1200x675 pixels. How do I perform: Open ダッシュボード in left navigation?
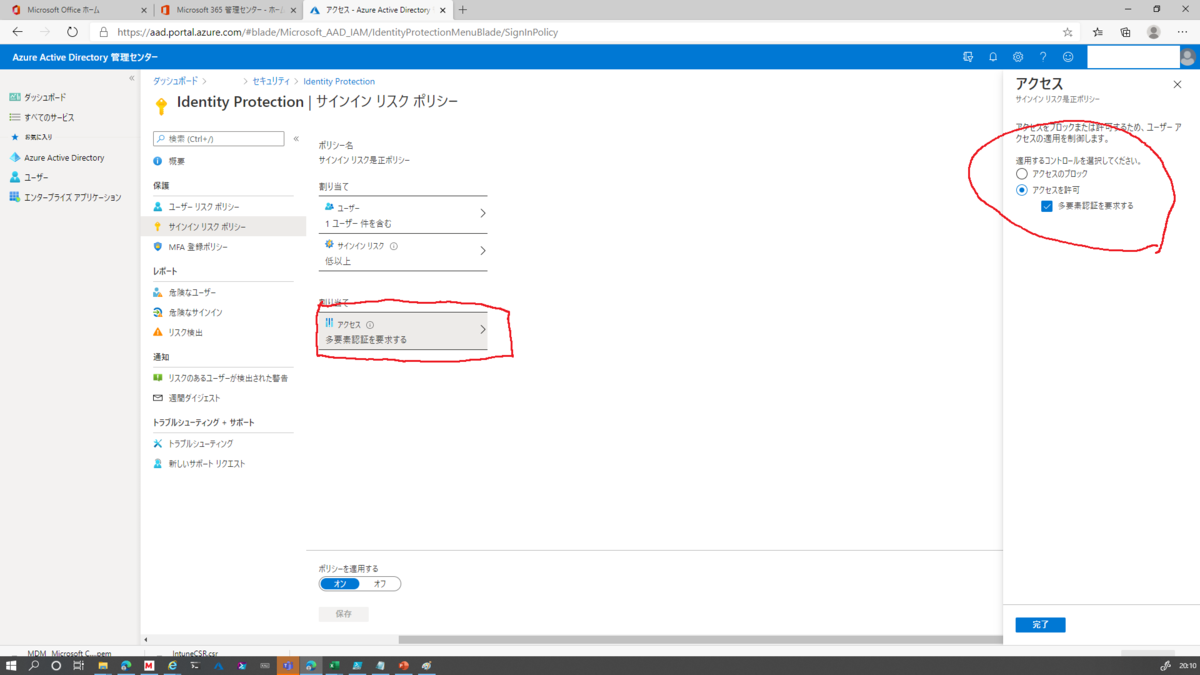pyautogui.click(x=45, y=97)
